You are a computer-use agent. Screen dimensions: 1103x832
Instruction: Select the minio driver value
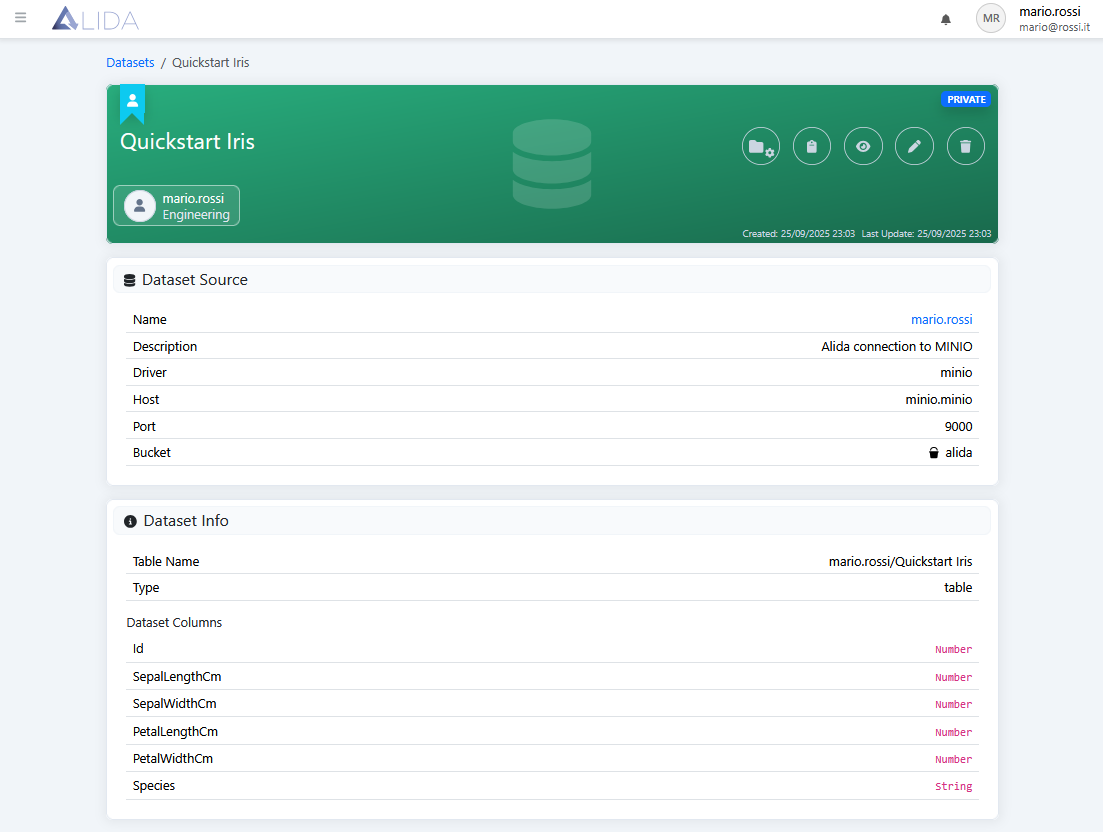[x=956, y=373]
